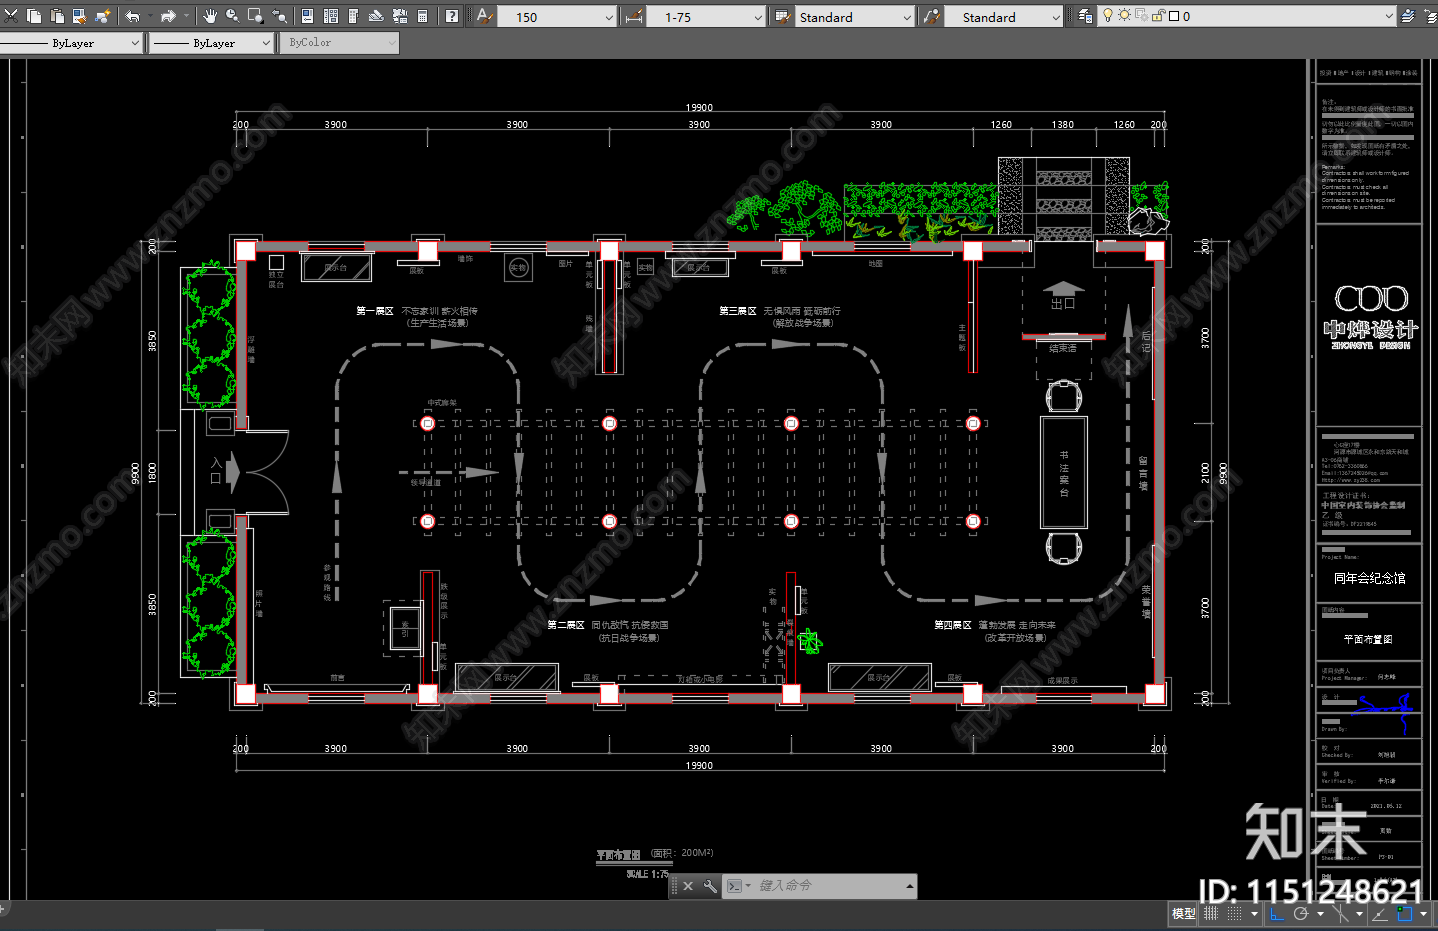Select the Zoom Realtime magnifier tool

click(232, 16)
